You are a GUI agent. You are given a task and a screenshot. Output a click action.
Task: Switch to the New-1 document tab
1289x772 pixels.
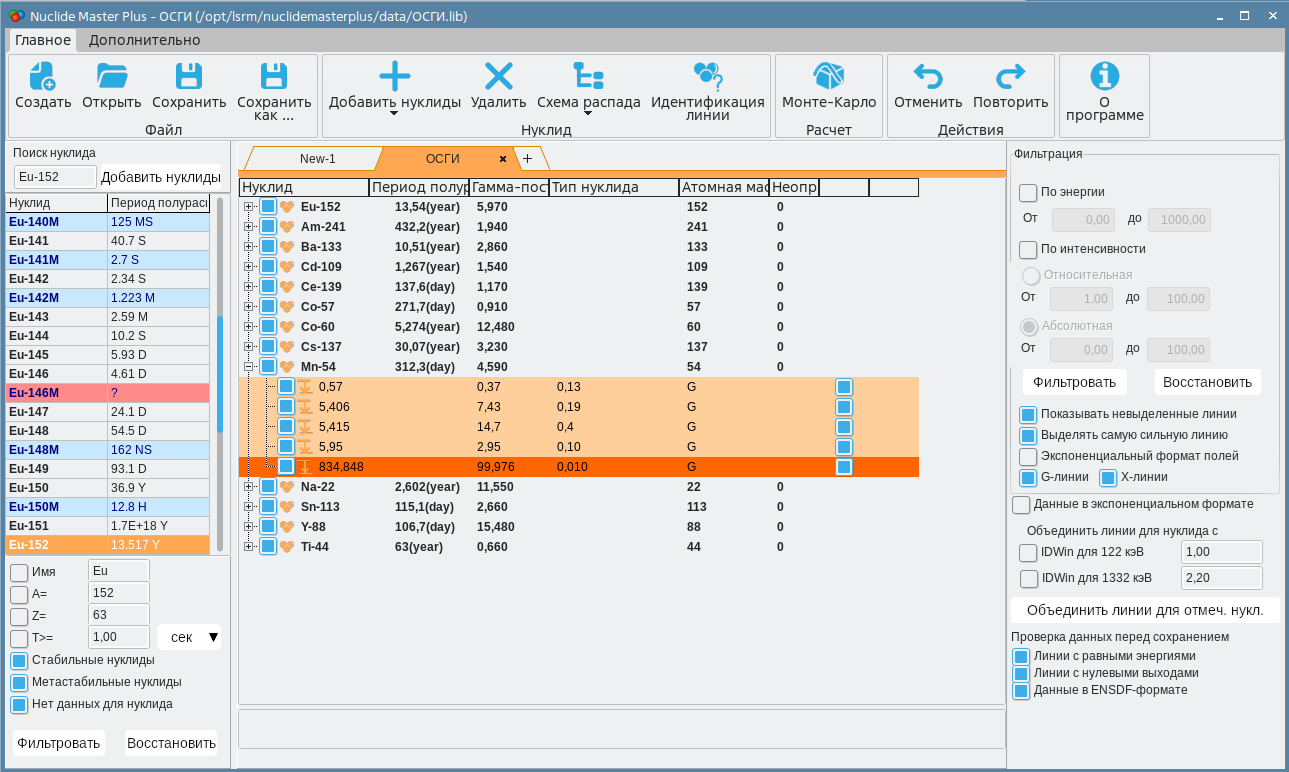point(318,159)
